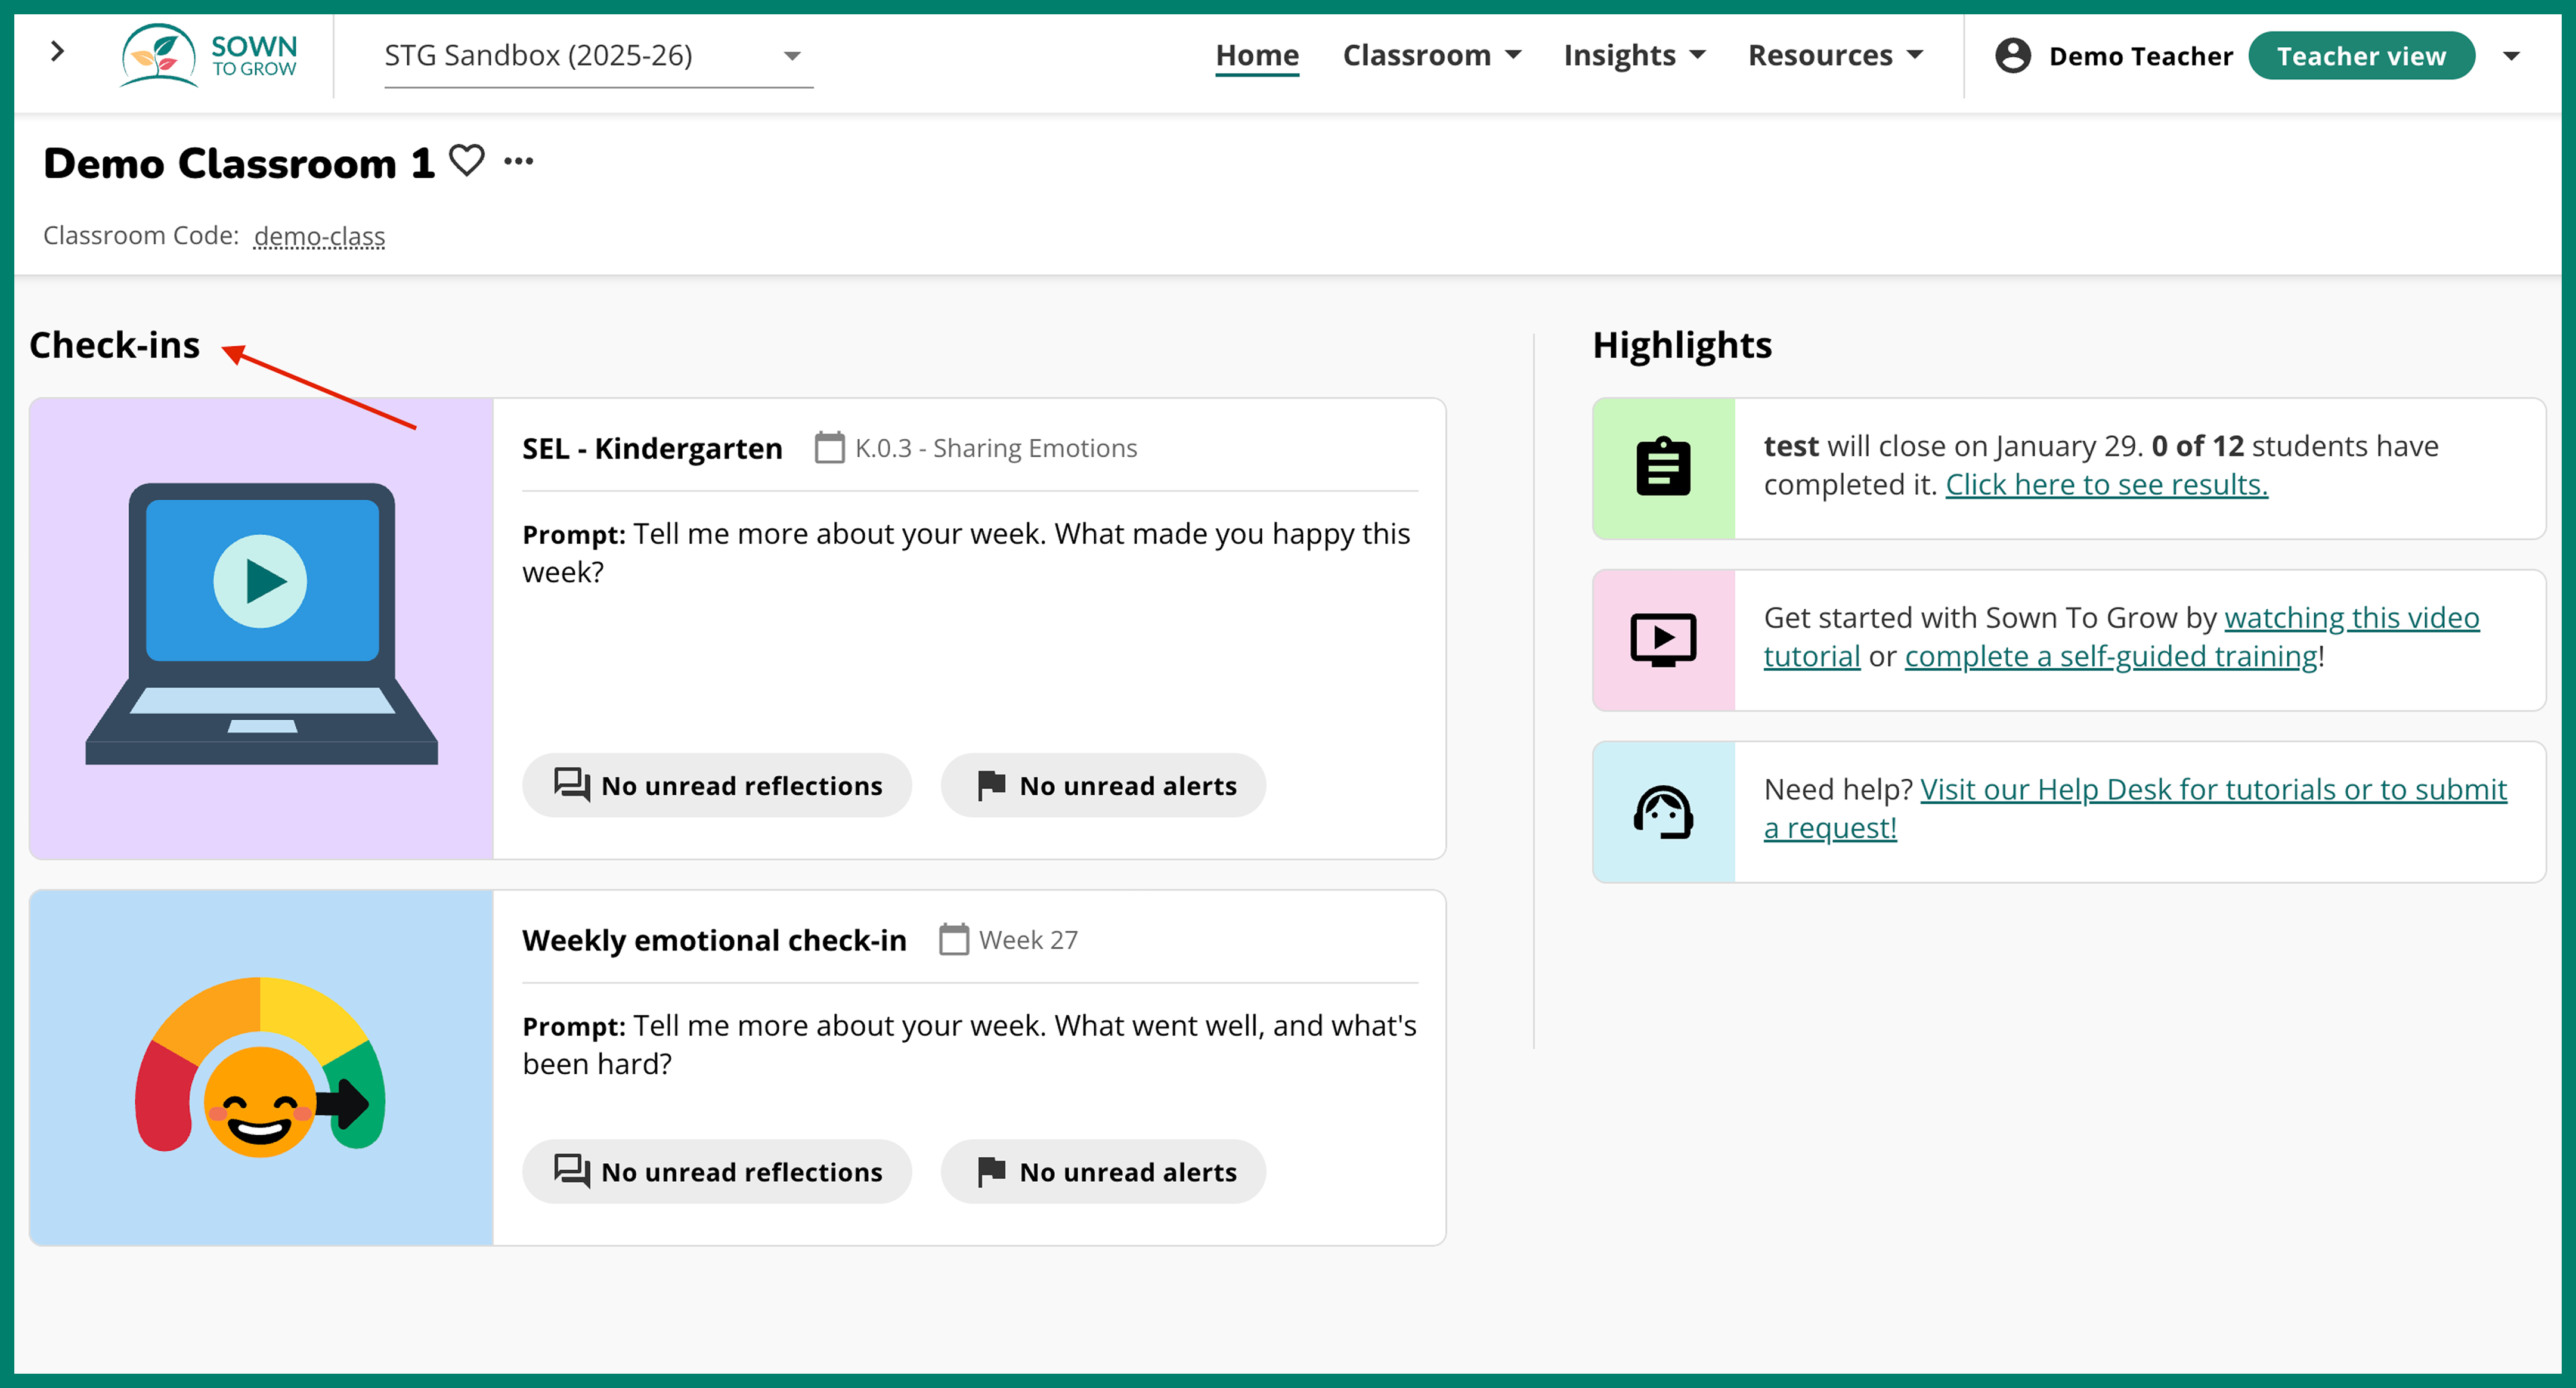
Task: Open the account dropdown arrow beside Teacher view
Action: point(2511,56)
